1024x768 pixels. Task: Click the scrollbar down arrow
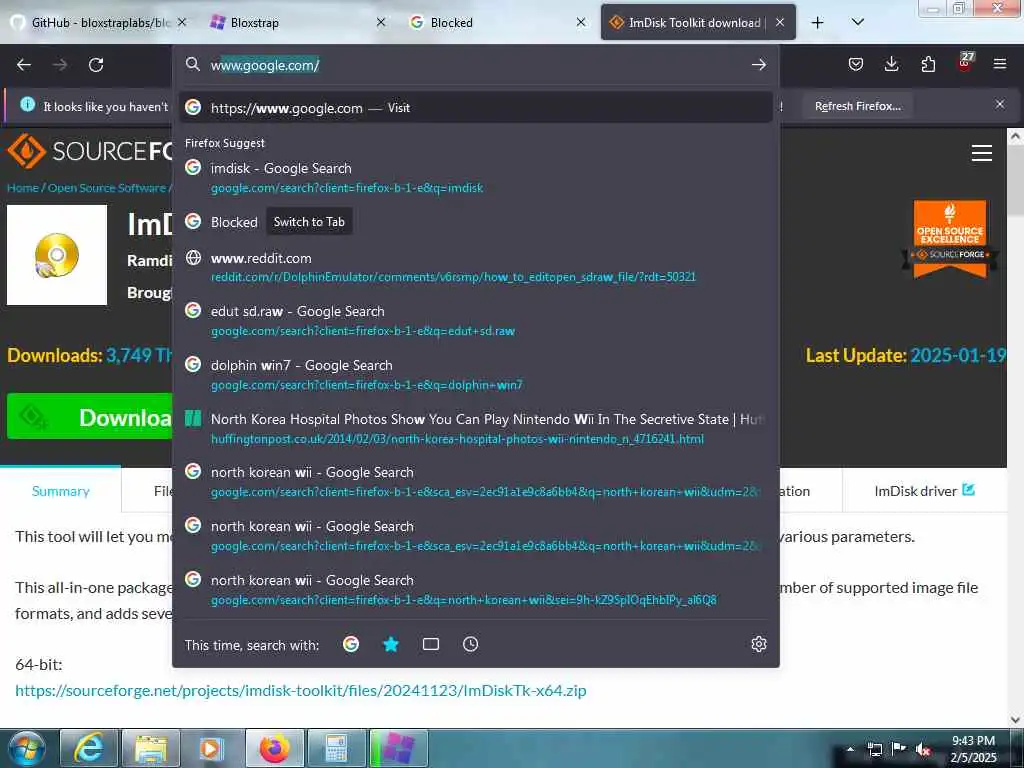(1015, 719)
